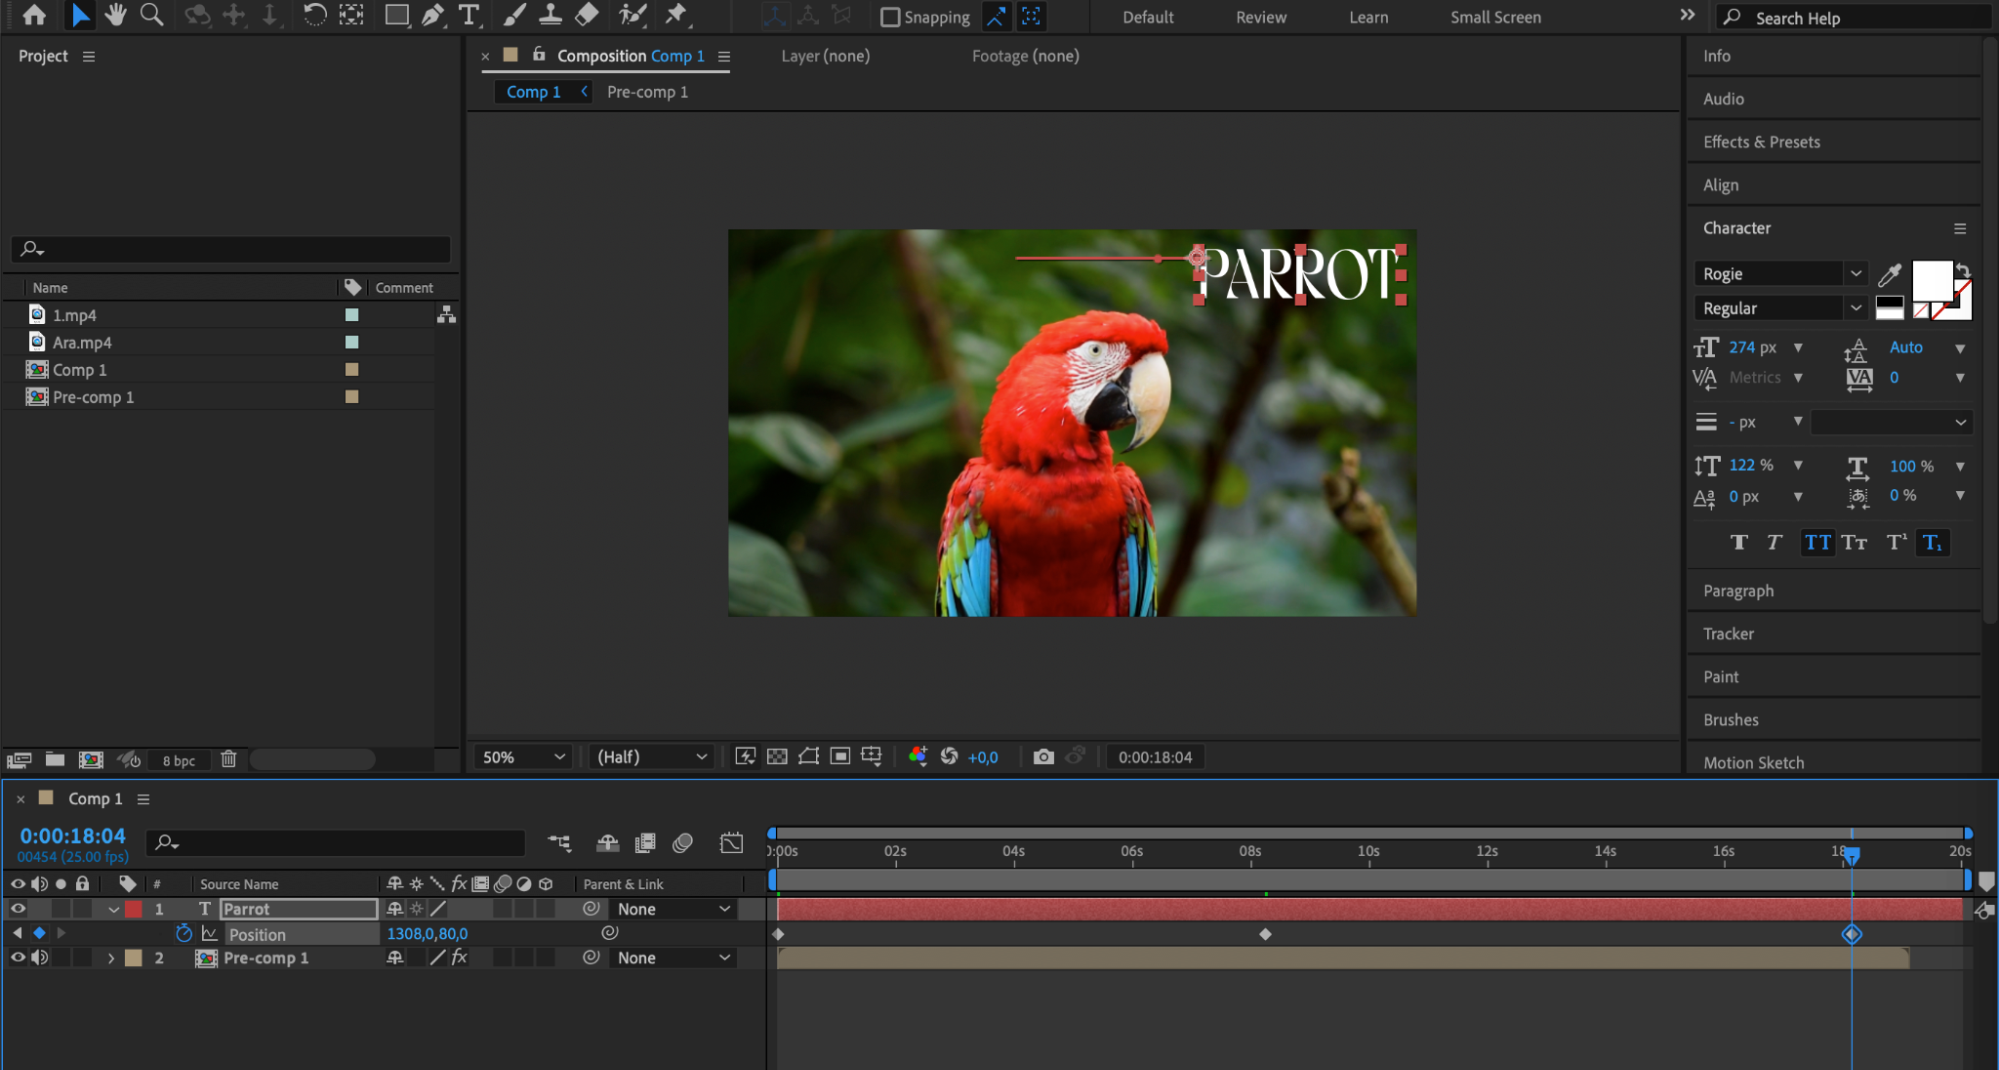The image size is (1999, 1070).
Task: Select the Hand tool
Action: [x=116, y=15]
